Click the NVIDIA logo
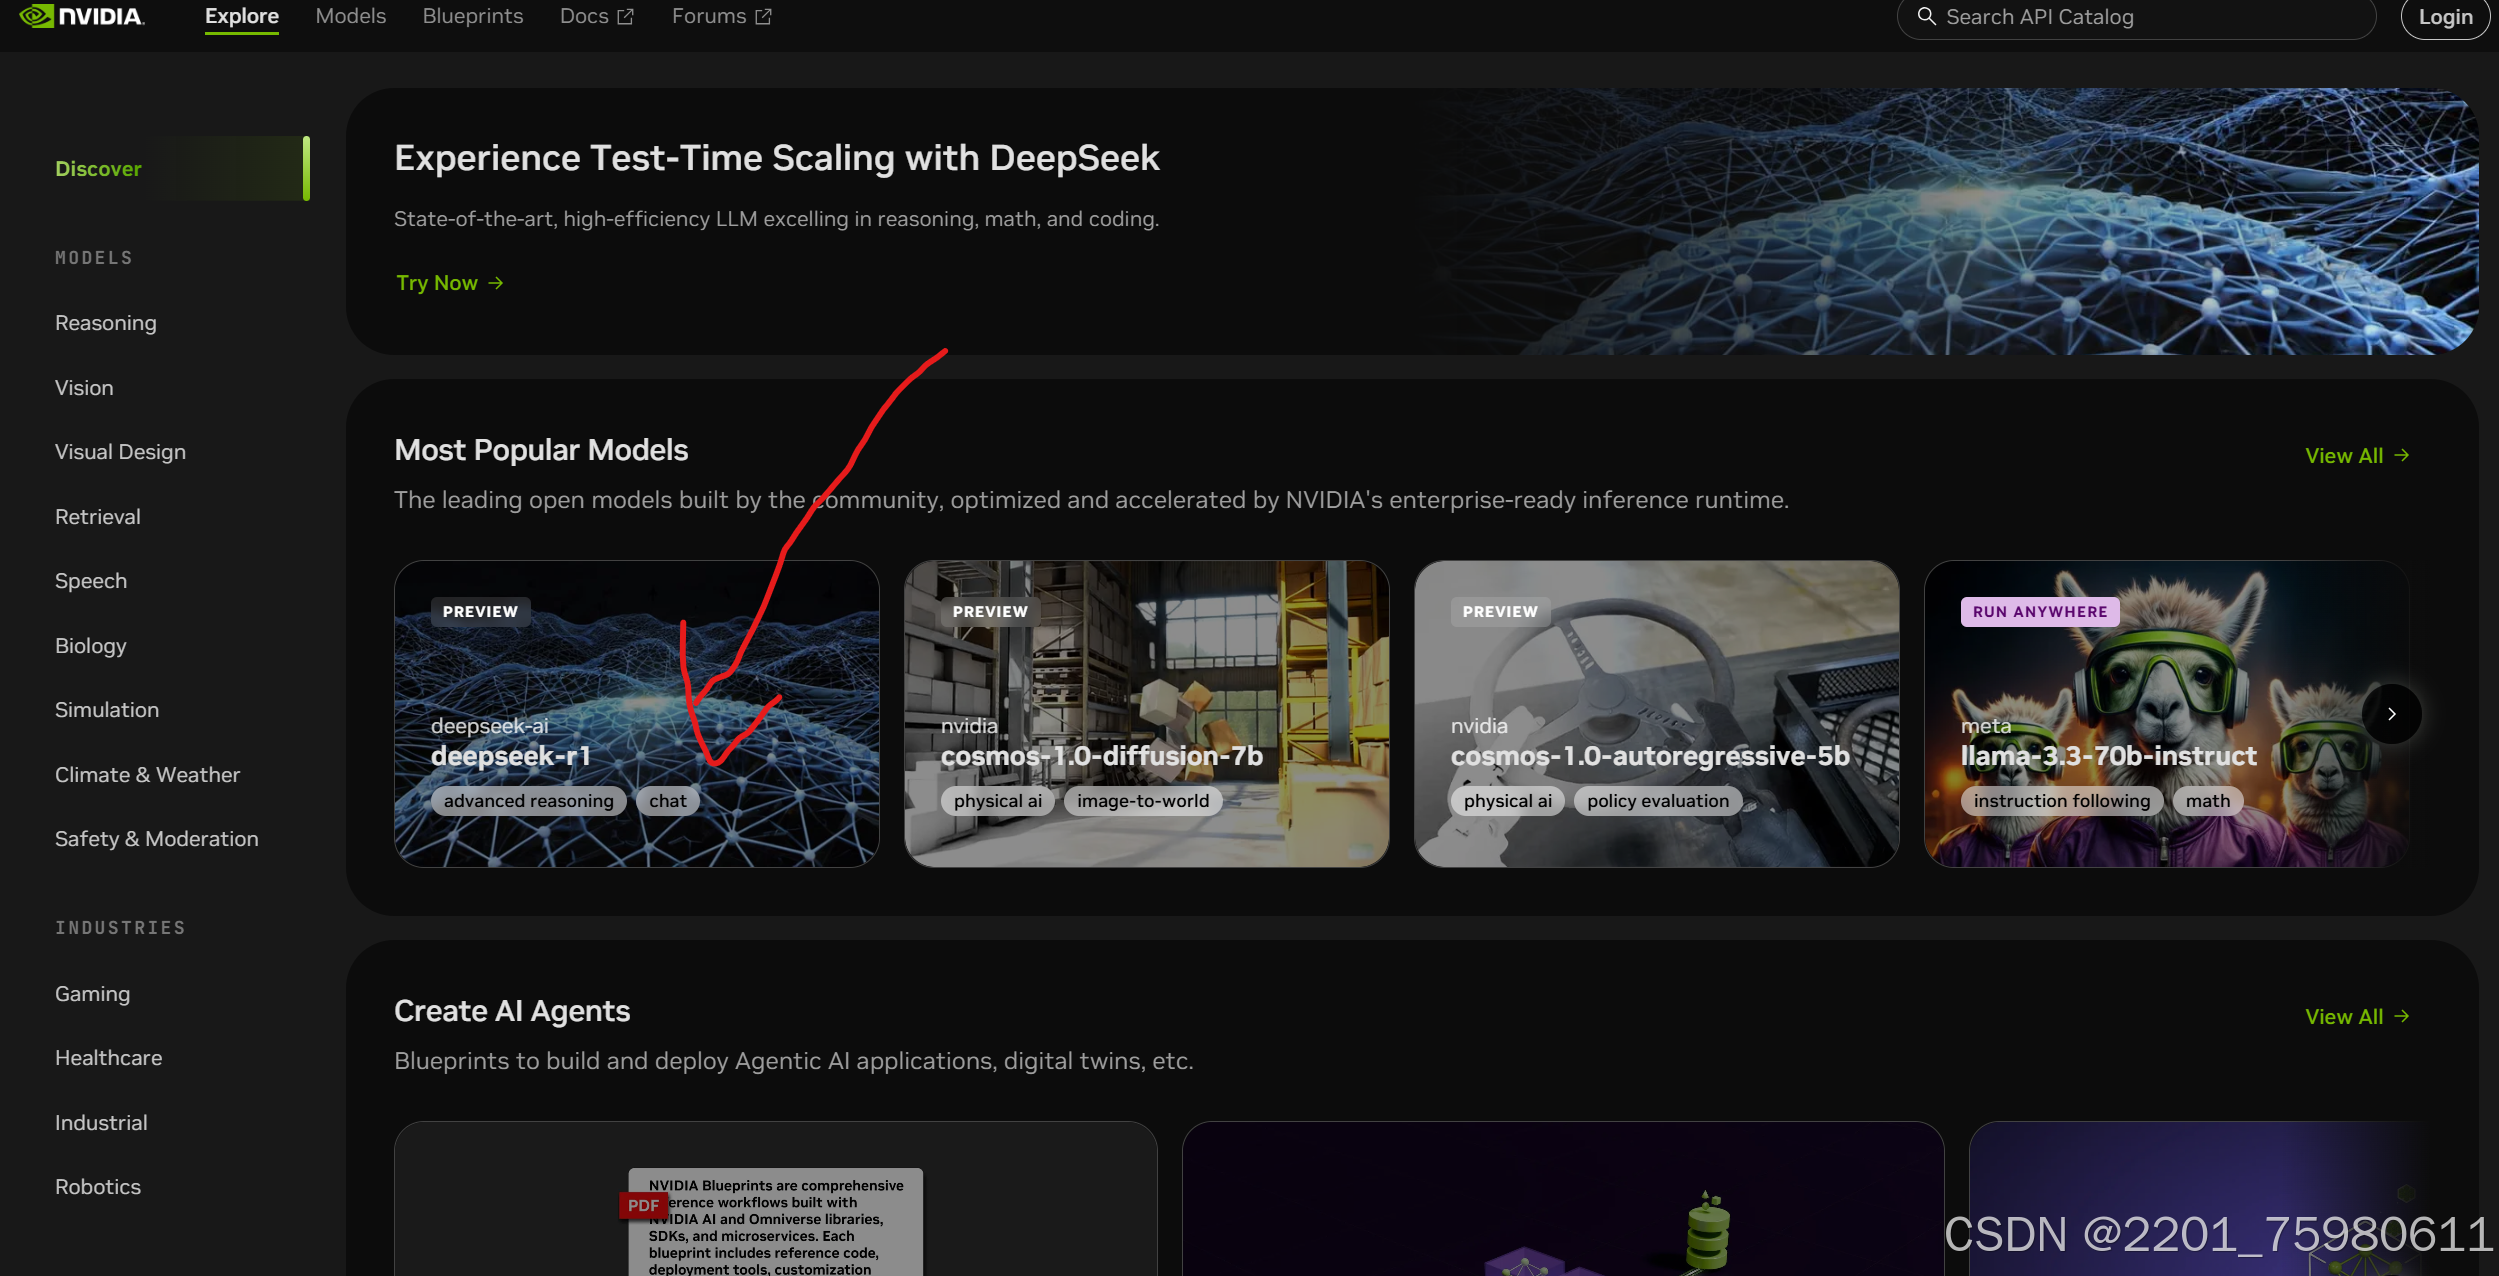The image size is (2499, 1276). pyautogui.click(x=82, y=16)
